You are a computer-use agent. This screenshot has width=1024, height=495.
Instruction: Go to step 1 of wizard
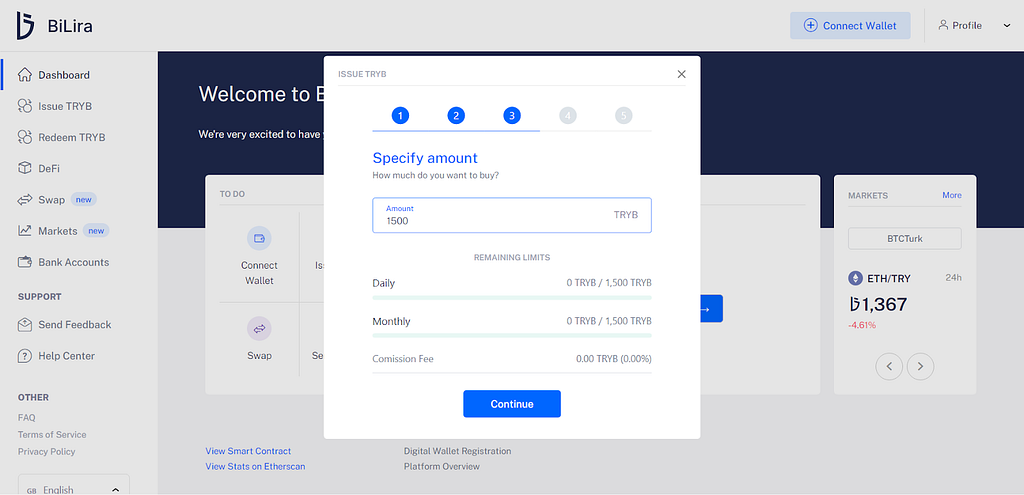pos(400,116)
